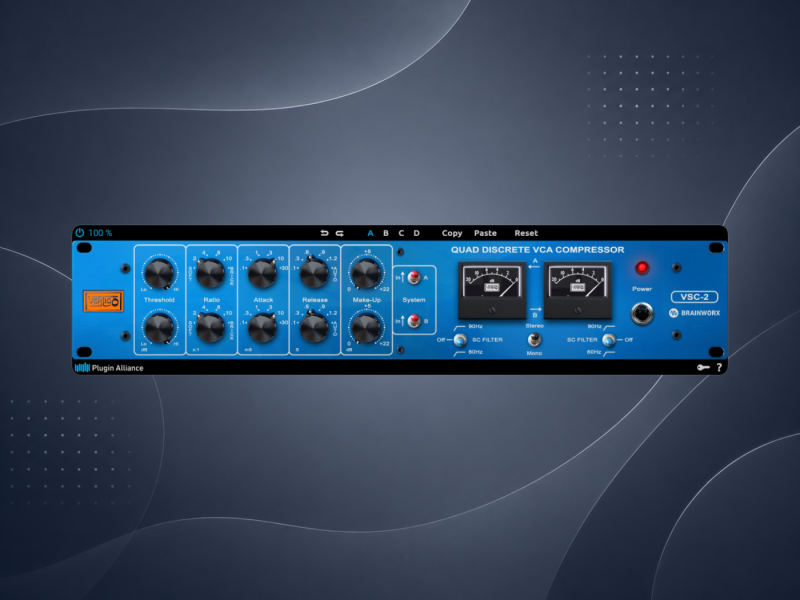
Task: Click the channel B VU meter
Action: click(578, 290)
